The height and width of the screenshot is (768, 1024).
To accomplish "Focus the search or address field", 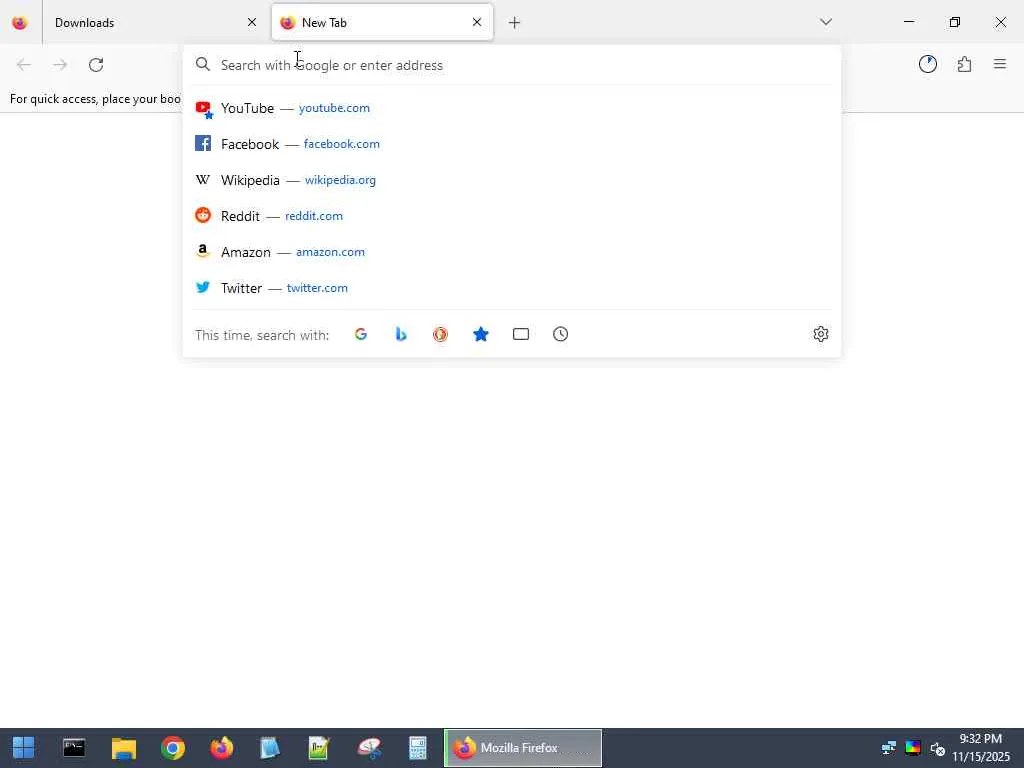I will [511, 65].
